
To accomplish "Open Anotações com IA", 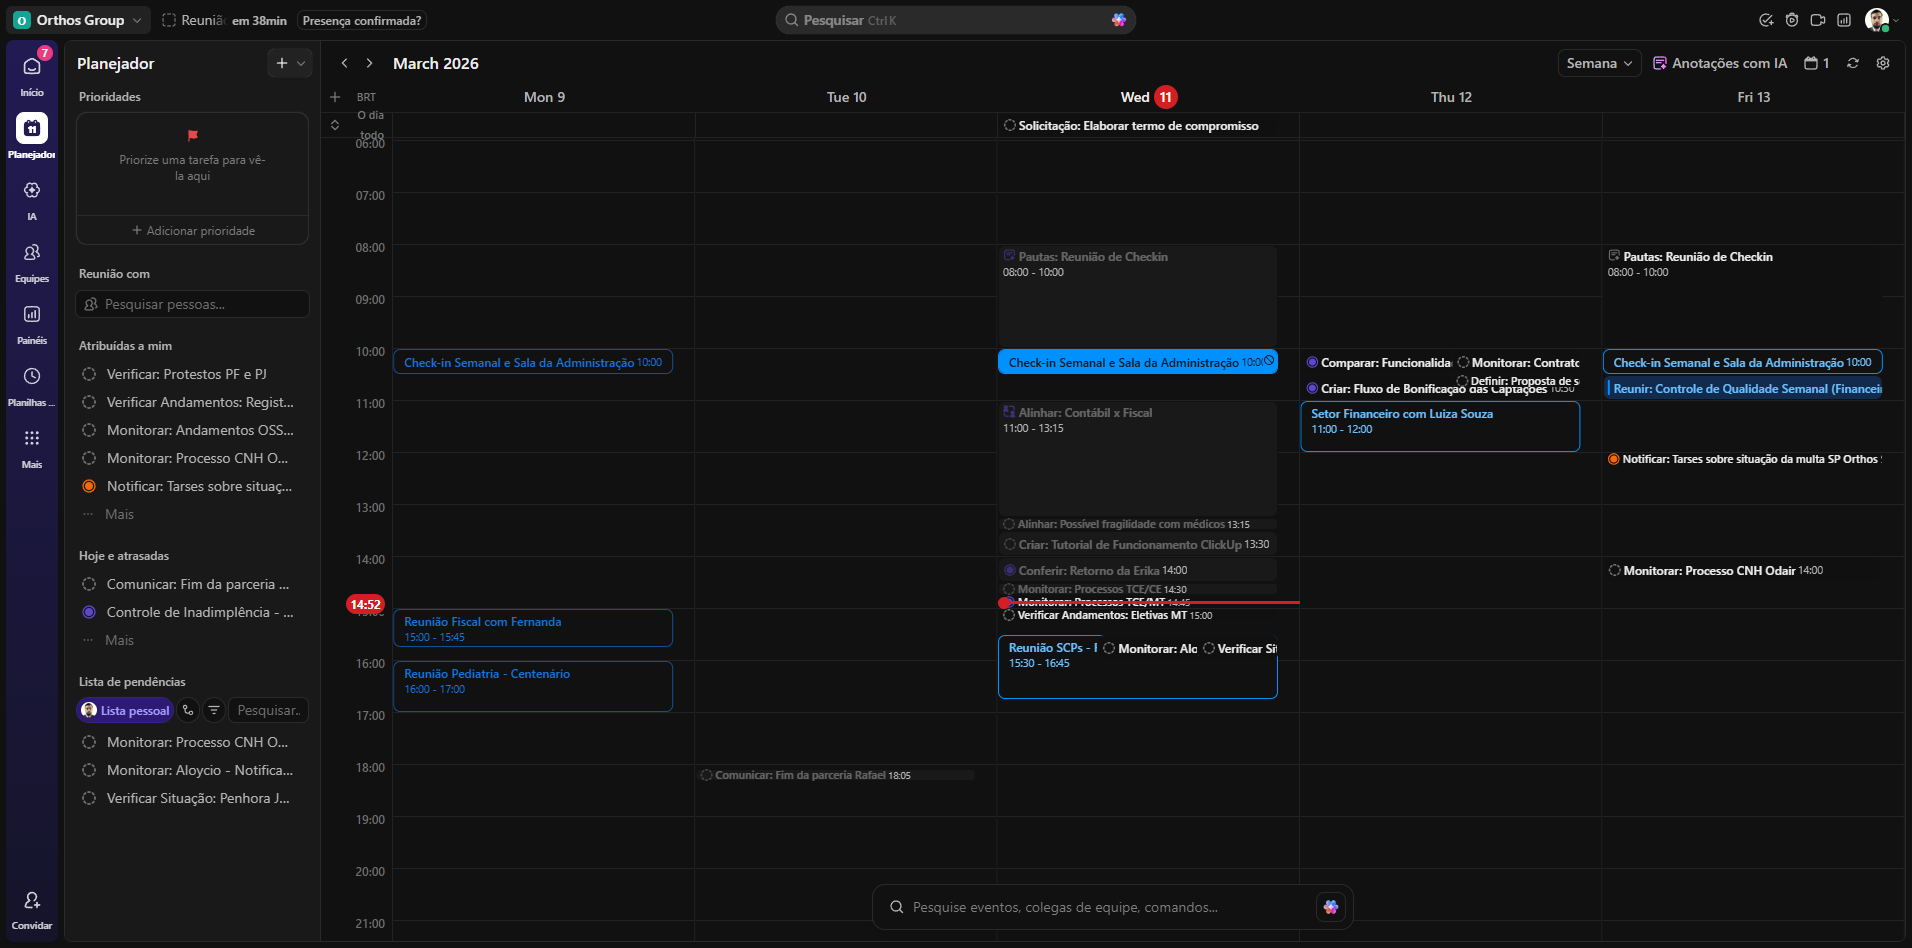I will pos(1720,63).
